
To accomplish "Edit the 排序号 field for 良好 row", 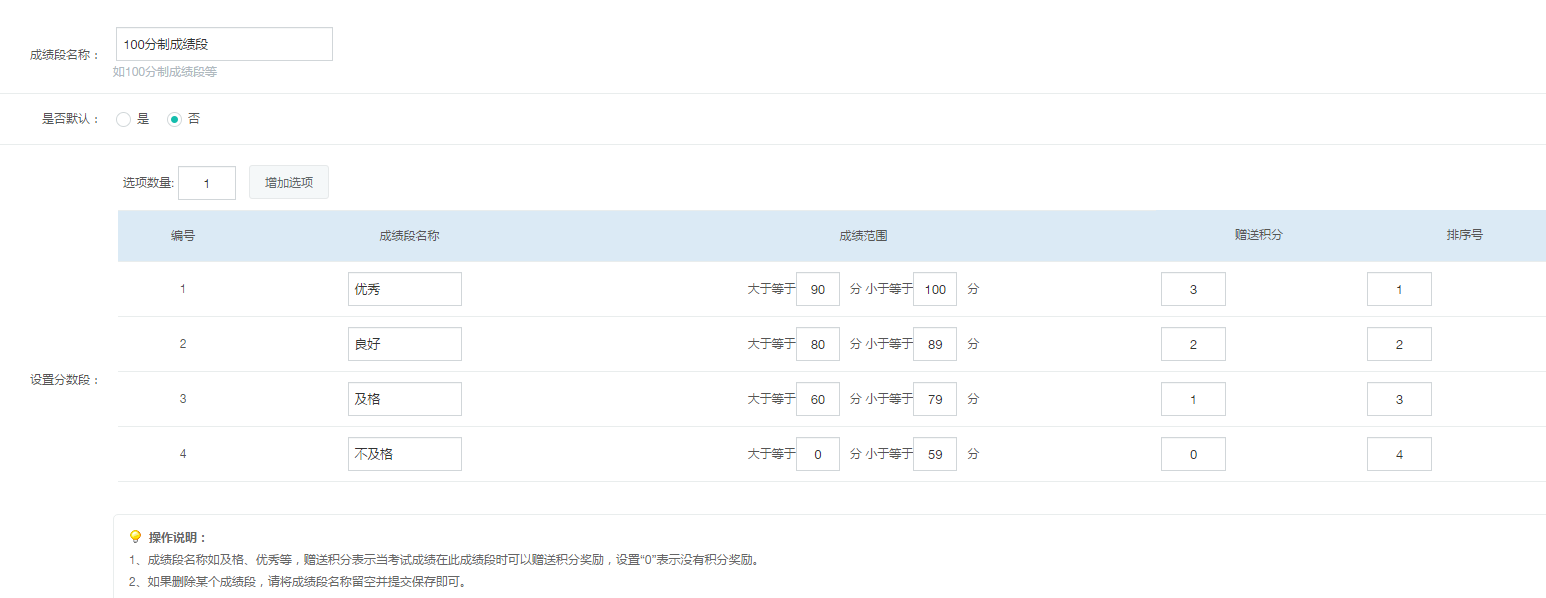I will [x=1399, y=344].
